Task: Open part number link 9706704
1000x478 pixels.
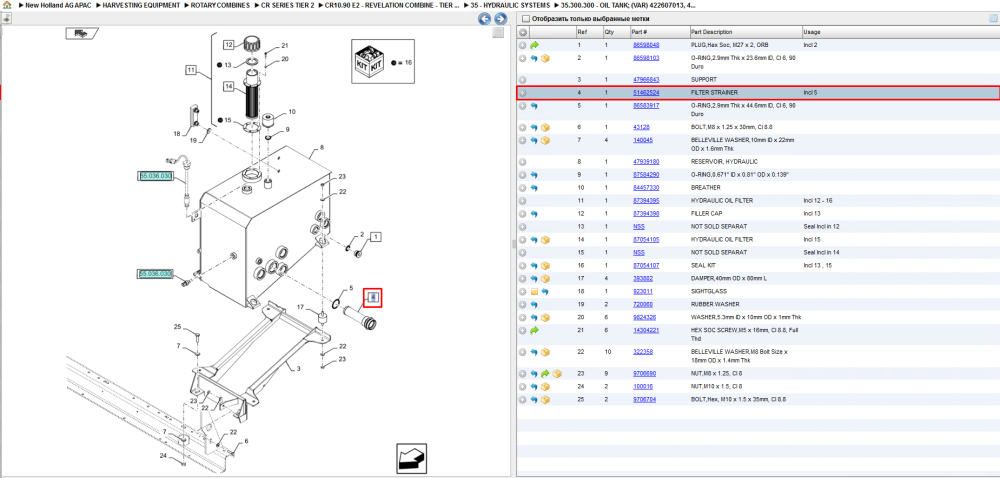Action: (643, 400)
